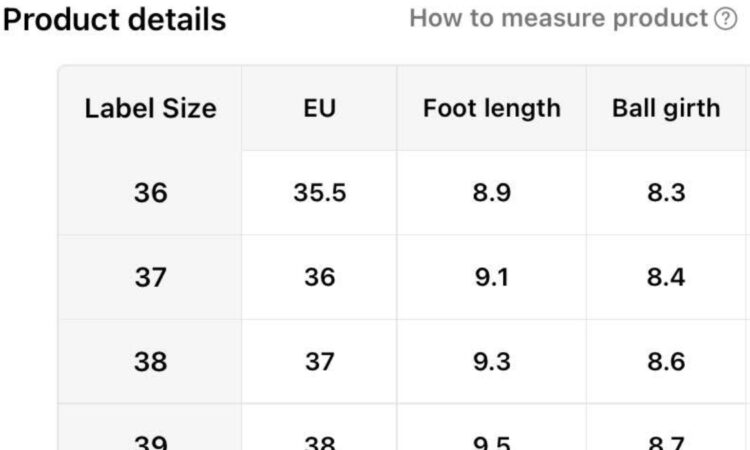750x450 pixels.
Task: Click the foot length 9.3 cell
Action: click(x=492, y=362)
